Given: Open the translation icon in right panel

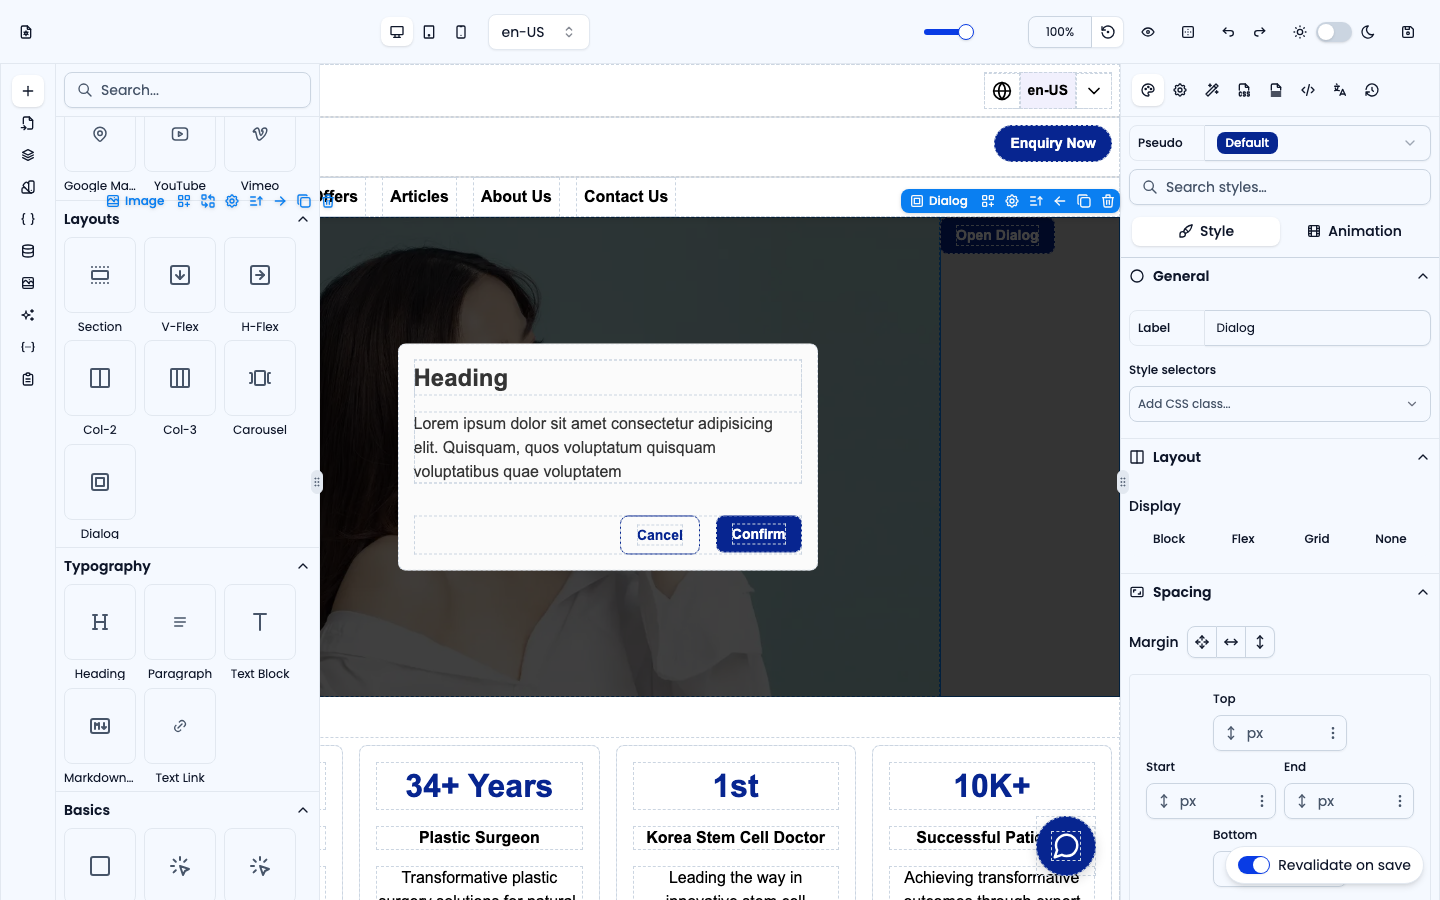Looking at the screenshot, I should point(1340,90).
